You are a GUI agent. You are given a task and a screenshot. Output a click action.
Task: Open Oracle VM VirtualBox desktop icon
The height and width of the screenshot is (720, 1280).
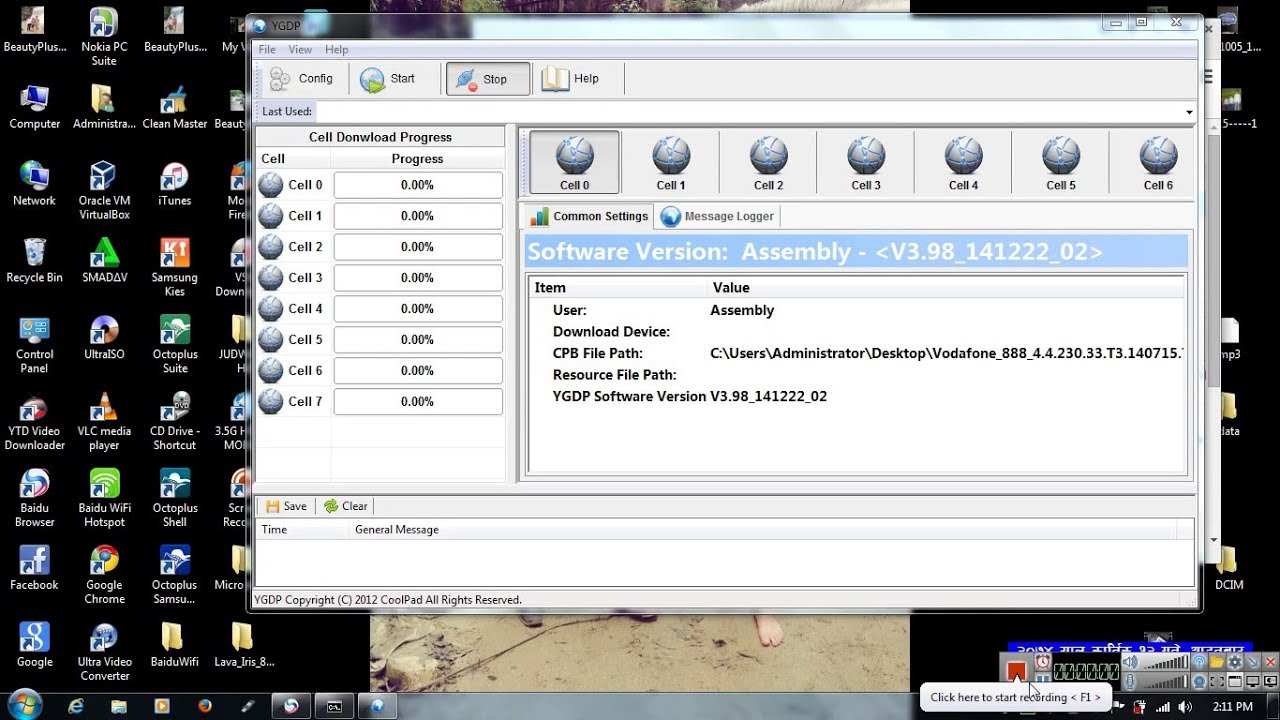(x=104, y=190)
